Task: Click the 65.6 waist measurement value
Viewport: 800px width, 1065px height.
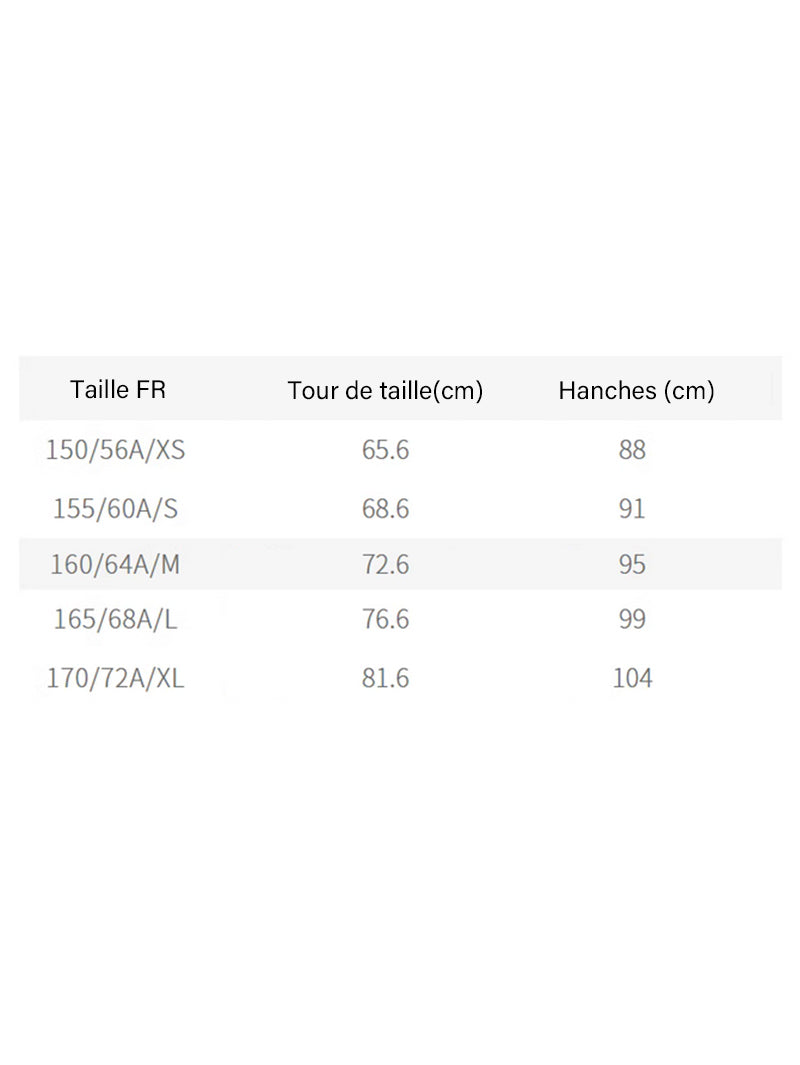Action: [x=385, y=450]
